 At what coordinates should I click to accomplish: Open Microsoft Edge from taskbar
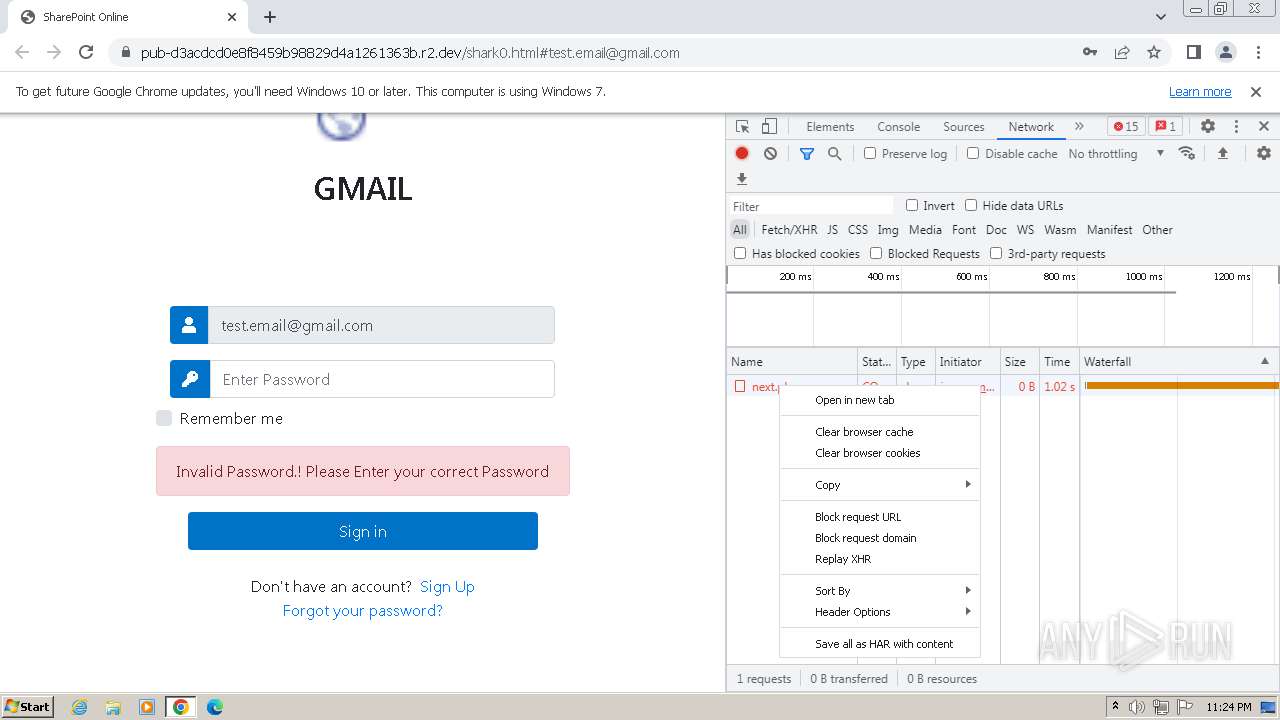point(214,707)
